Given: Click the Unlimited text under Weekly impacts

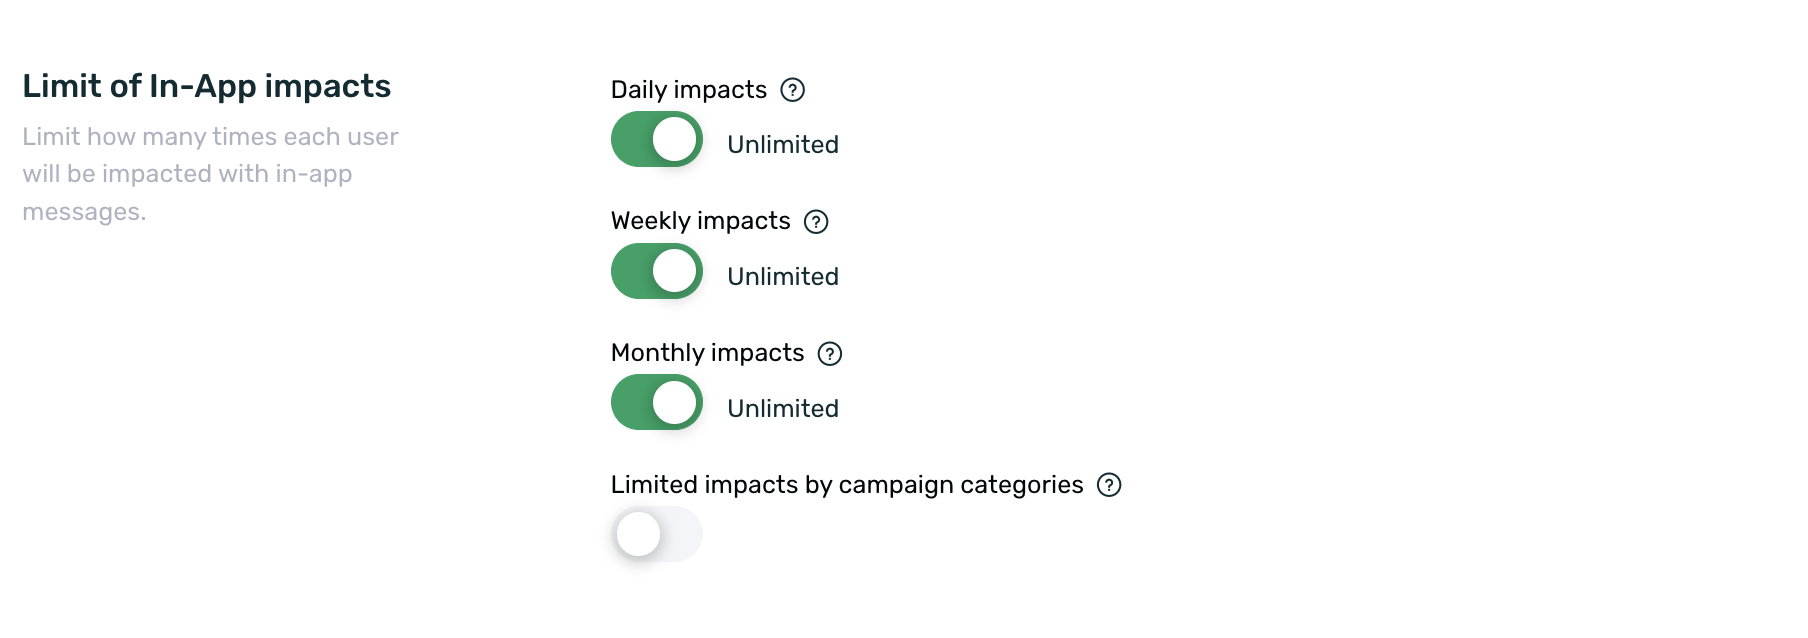Looking at the screenshot, I should (x=782, y=277).
